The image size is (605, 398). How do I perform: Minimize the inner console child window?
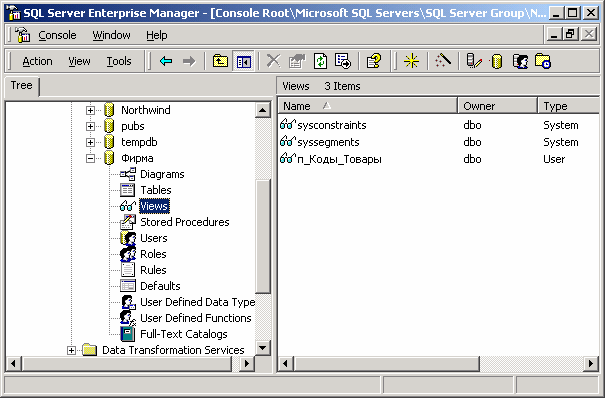pyautogui.click(x=554, y=35)
